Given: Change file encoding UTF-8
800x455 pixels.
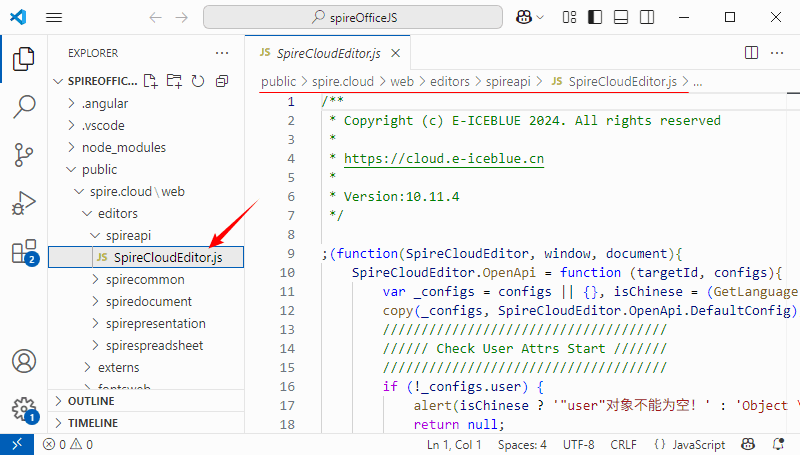Looking at the screenshot, I should click(579, 445).
